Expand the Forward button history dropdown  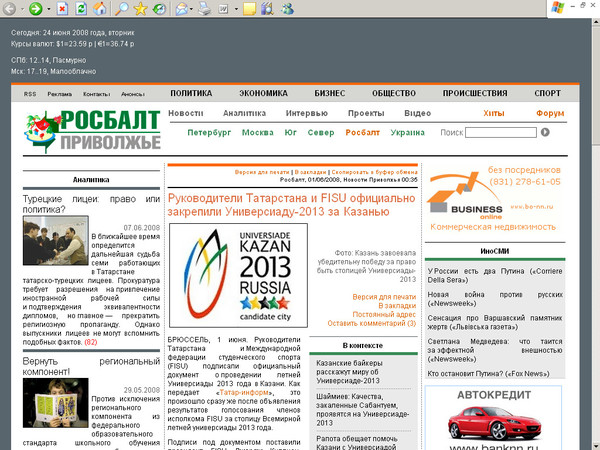(x=47, y=9)
